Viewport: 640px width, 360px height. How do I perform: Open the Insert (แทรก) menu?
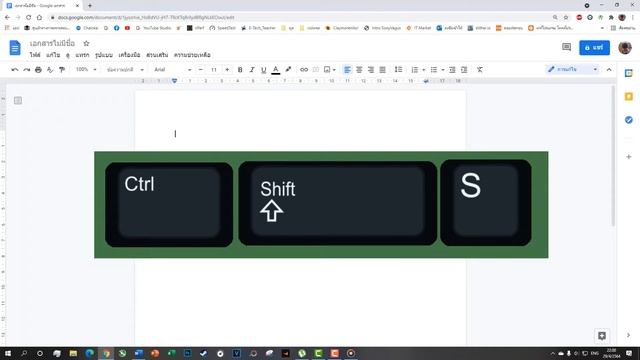(82, 55)
